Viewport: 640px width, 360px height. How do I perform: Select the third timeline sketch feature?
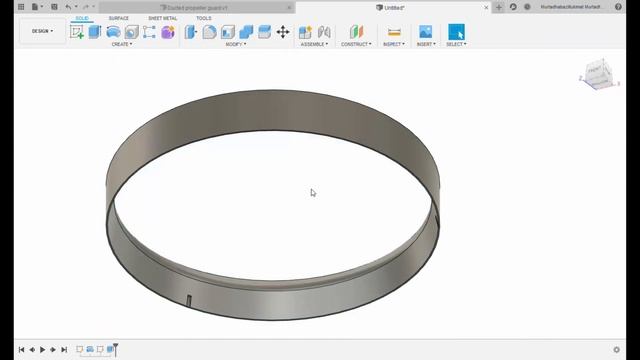click(100, 349)
